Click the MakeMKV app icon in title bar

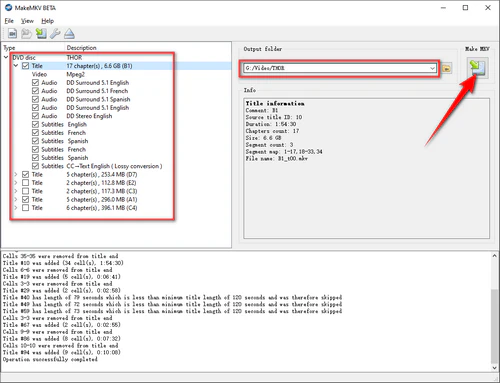8,8
